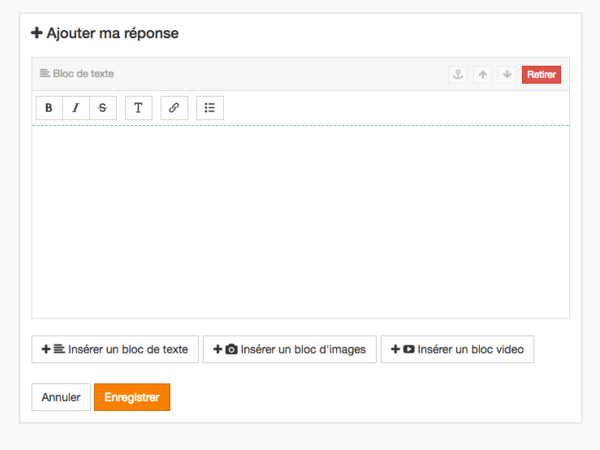This screenshot has height=450, width=600.
Task: Move the text block up
Action: click(x=483, y=75)
